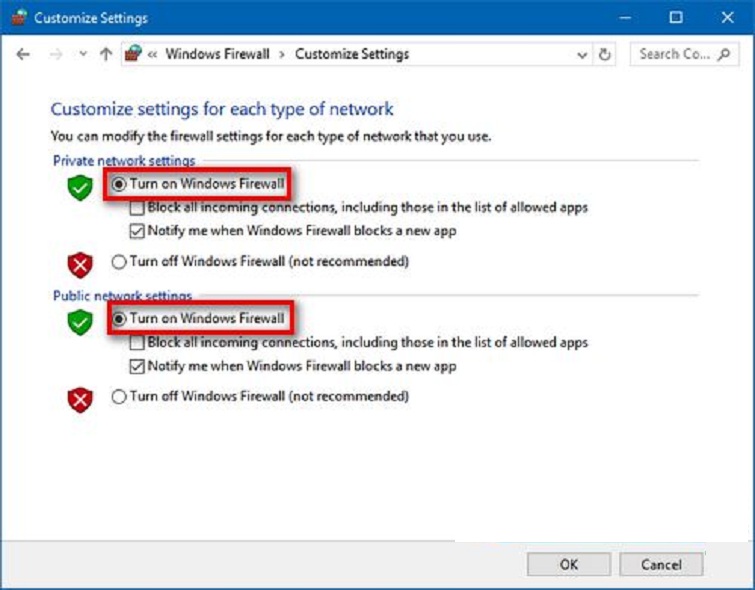The width and height of the screenshot is (755, 590).
Task: Toggle Notify me checkbox under Public network
Action: click(138, 366)
